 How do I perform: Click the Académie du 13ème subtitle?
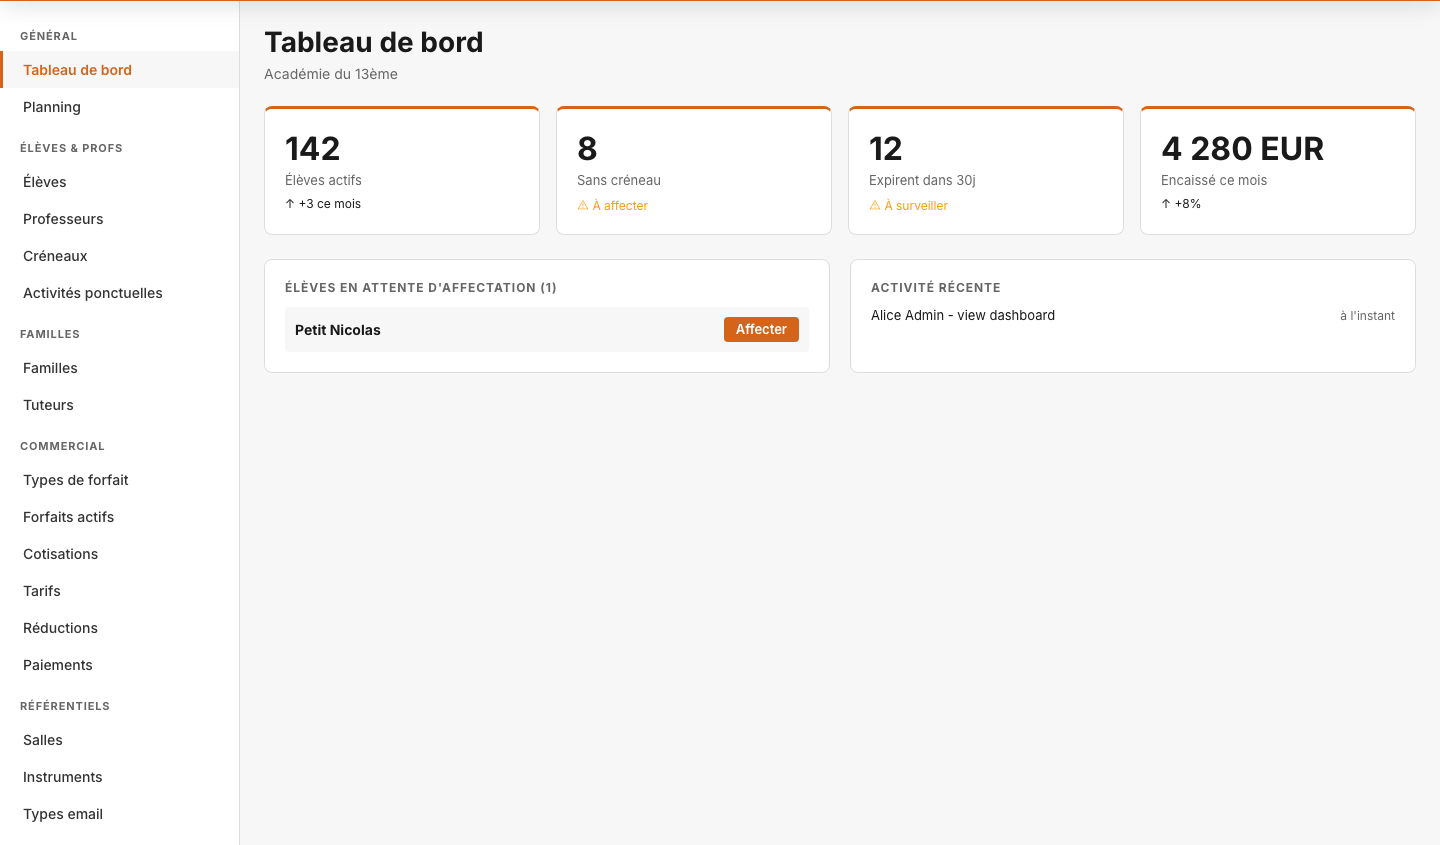[x=331, y=74]
